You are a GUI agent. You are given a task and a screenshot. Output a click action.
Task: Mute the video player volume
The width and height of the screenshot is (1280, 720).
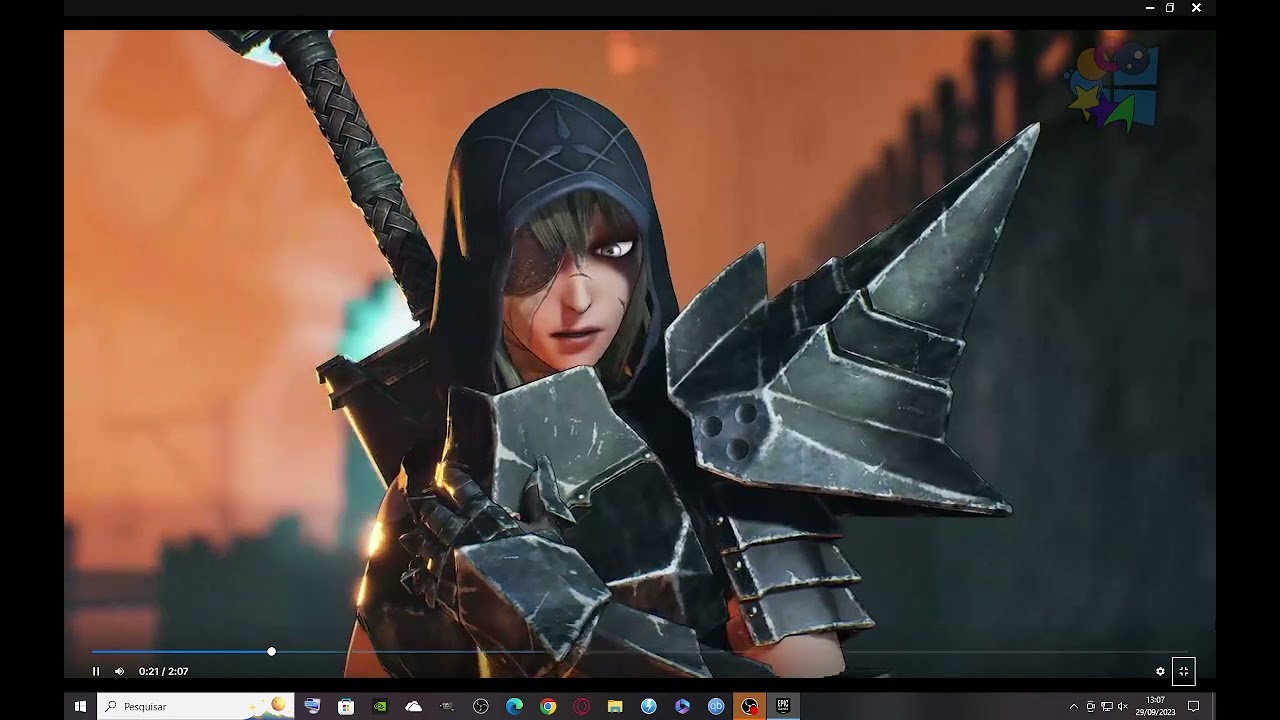pyautogui.click(x=120, y=671)
